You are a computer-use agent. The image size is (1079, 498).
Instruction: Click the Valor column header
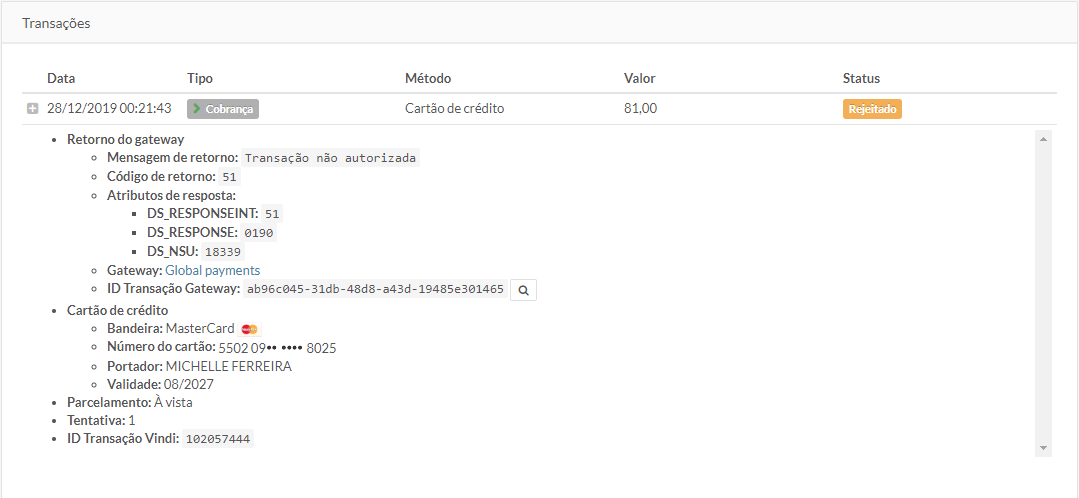(x=640, y=78)
